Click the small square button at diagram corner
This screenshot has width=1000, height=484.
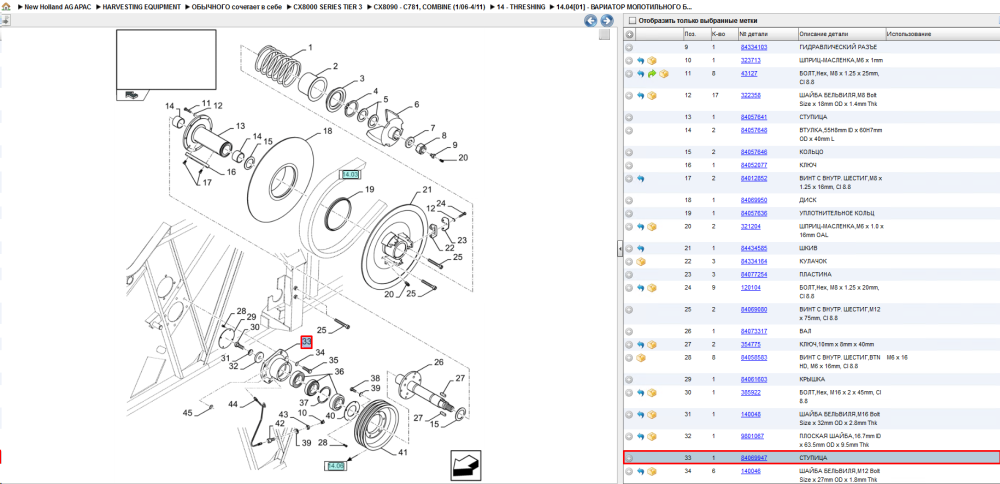click(x=604, y=35)
